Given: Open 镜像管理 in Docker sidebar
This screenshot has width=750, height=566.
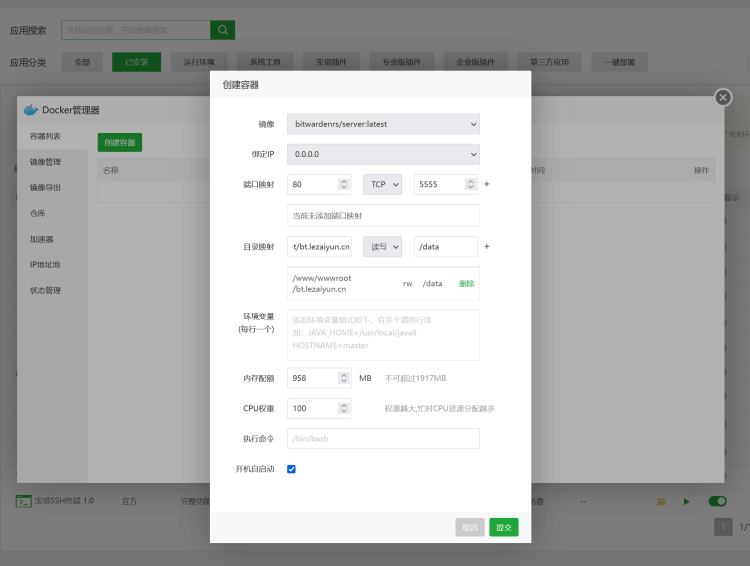Looking at the screenshot, I should pos(52,162).
